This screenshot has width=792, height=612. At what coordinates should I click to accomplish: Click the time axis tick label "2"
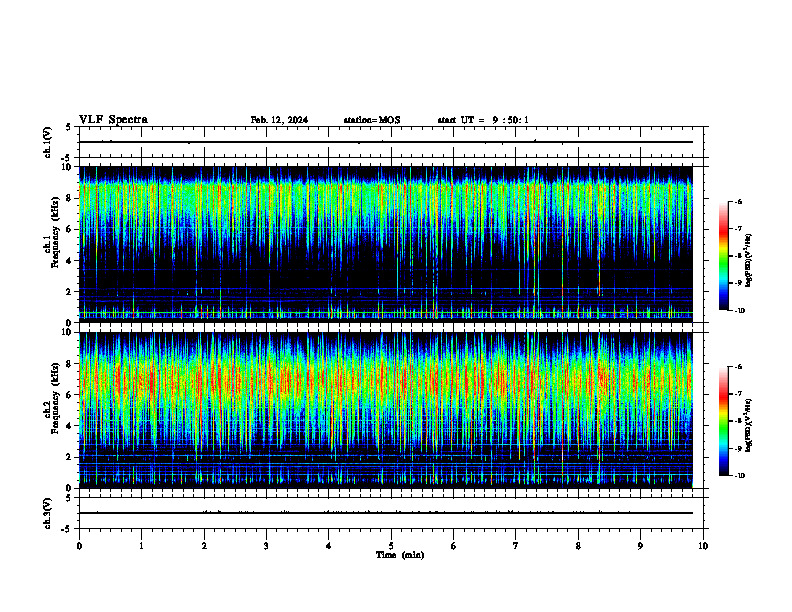(204, 546)
